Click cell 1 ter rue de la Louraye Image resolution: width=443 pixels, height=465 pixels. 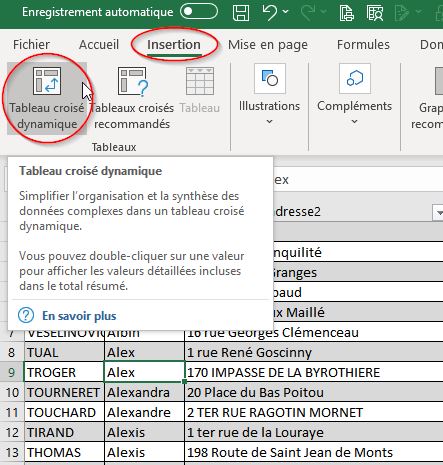pyautogui.click(x=314, y=432)
